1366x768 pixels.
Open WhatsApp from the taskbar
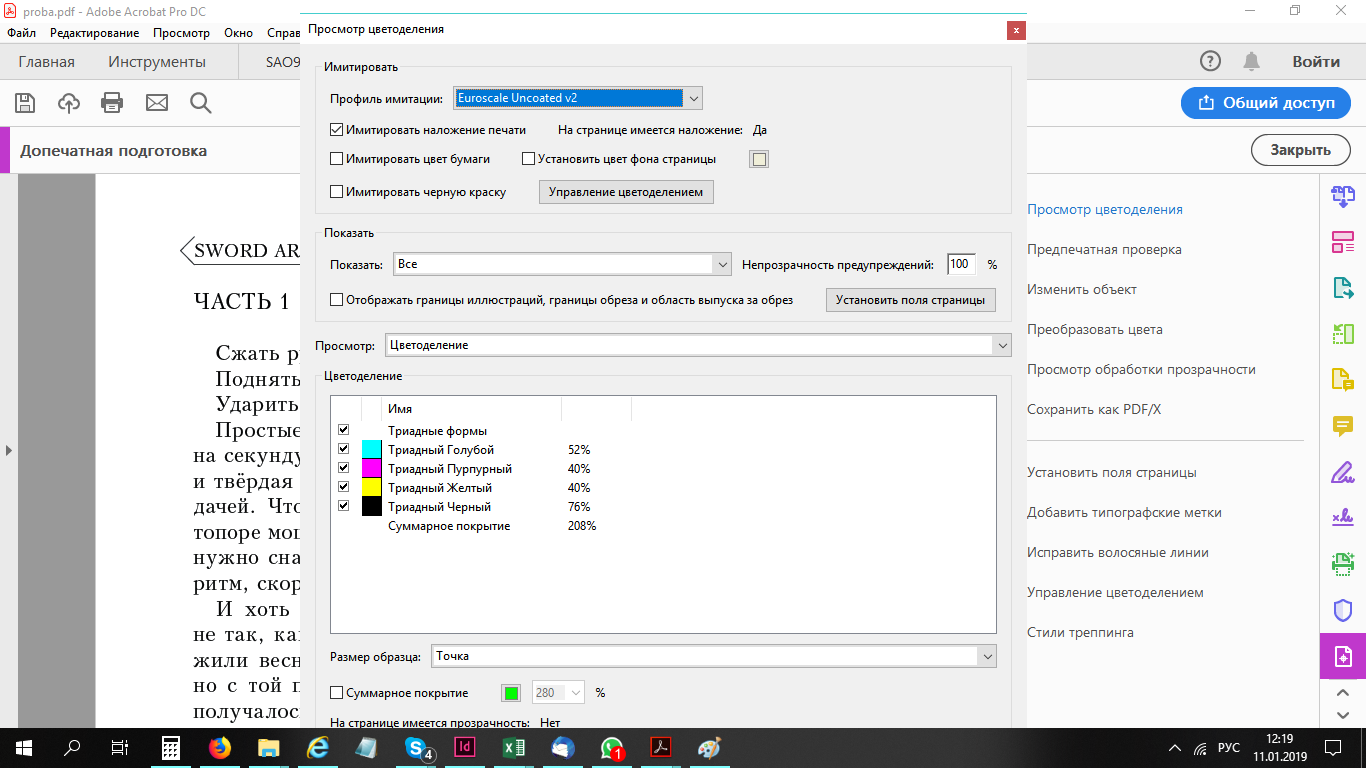click(x=611, y=747)
